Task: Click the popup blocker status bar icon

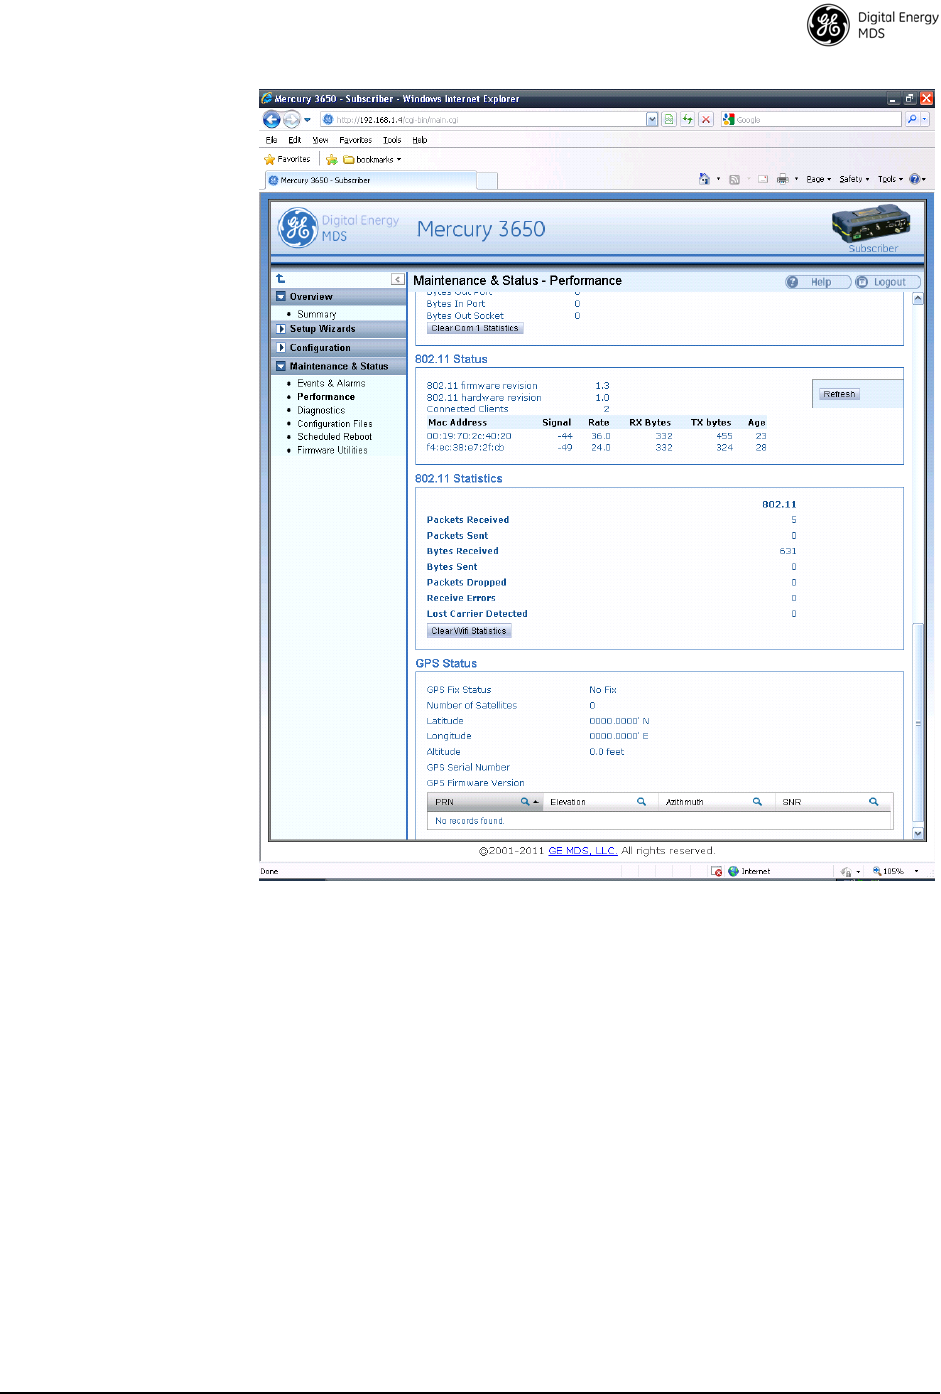Action: 717,871
